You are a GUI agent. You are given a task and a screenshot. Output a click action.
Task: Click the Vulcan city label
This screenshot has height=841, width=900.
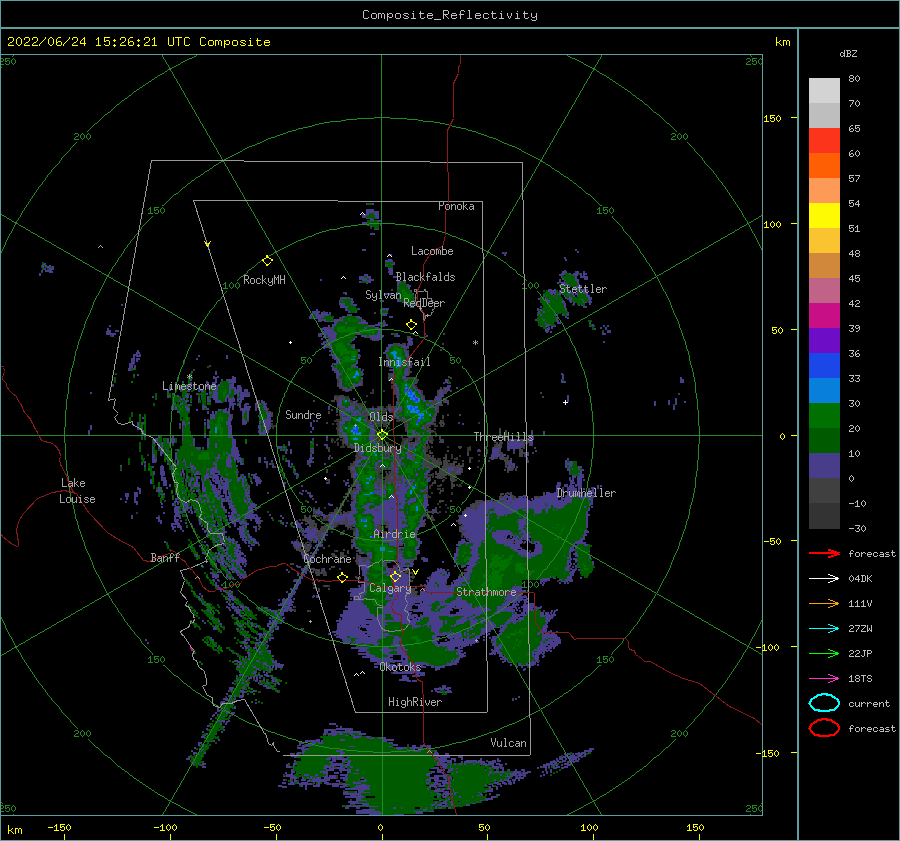[x=508, y=743]
